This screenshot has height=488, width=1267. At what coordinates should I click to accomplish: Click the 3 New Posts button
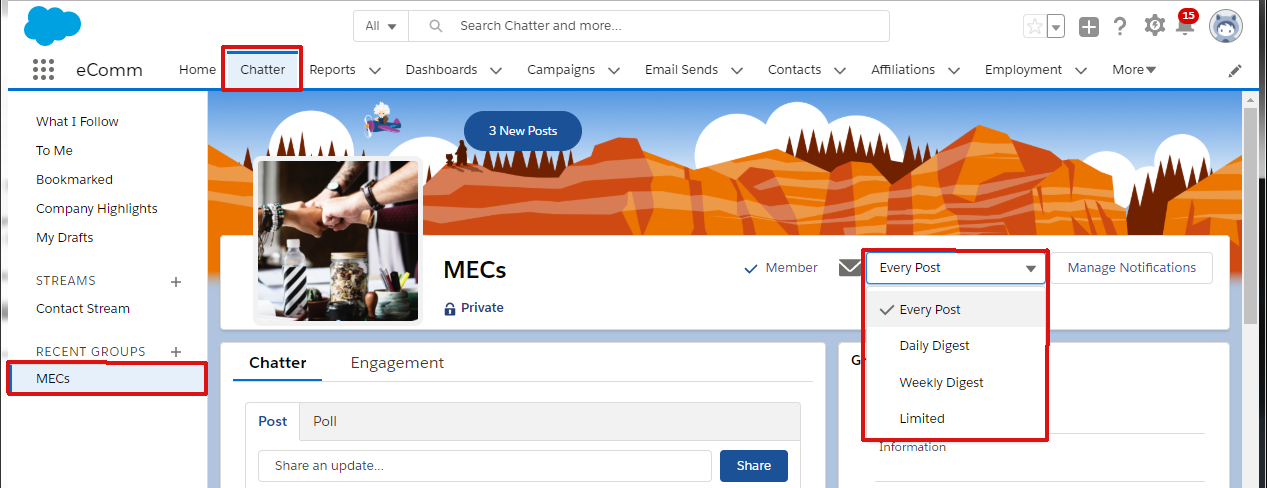click(x=523, y=131)
